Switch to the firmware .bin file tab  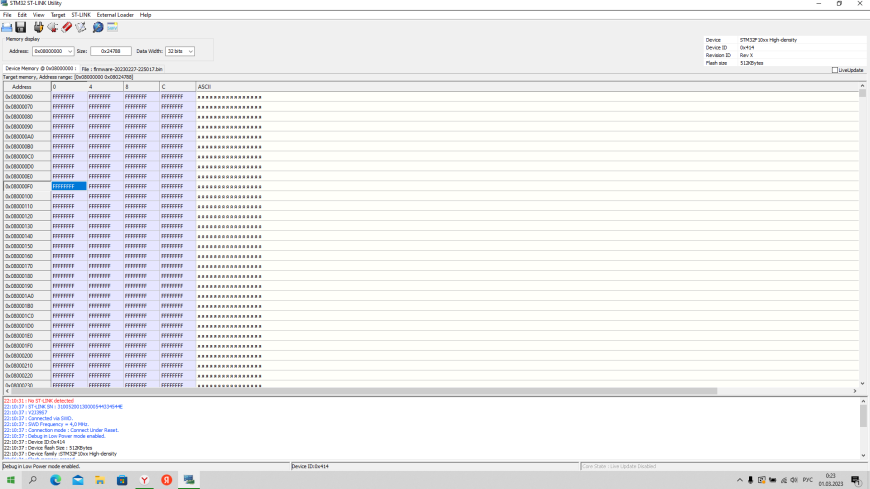[x=122, y=69]
